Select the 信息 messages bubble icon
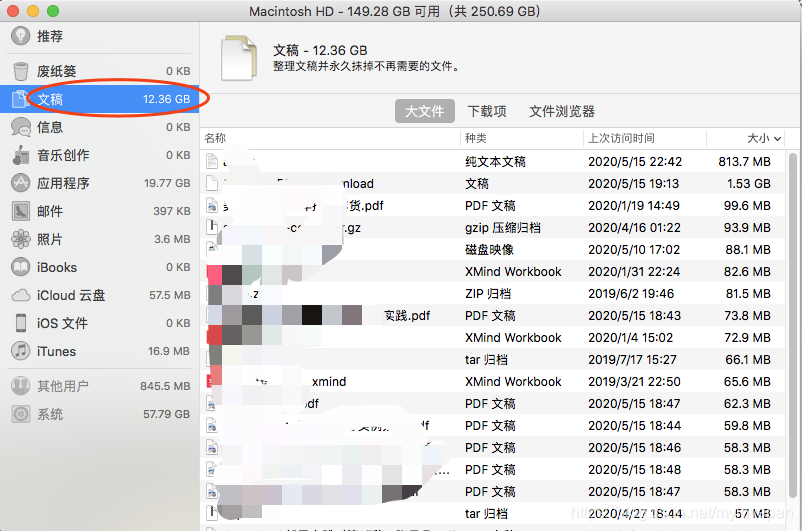This screenshot has width=802, height=531. pos(20,127)
